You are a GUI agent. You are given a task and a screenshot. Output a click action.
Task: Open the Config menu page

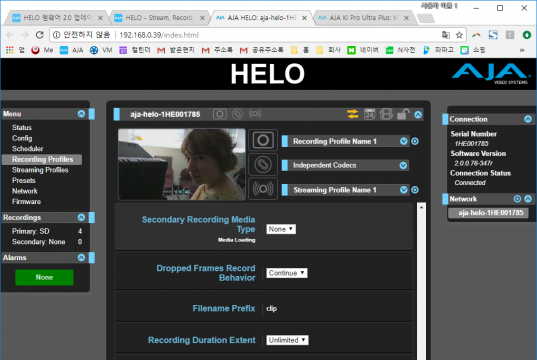pyautogui.click(x=22, y=138)
